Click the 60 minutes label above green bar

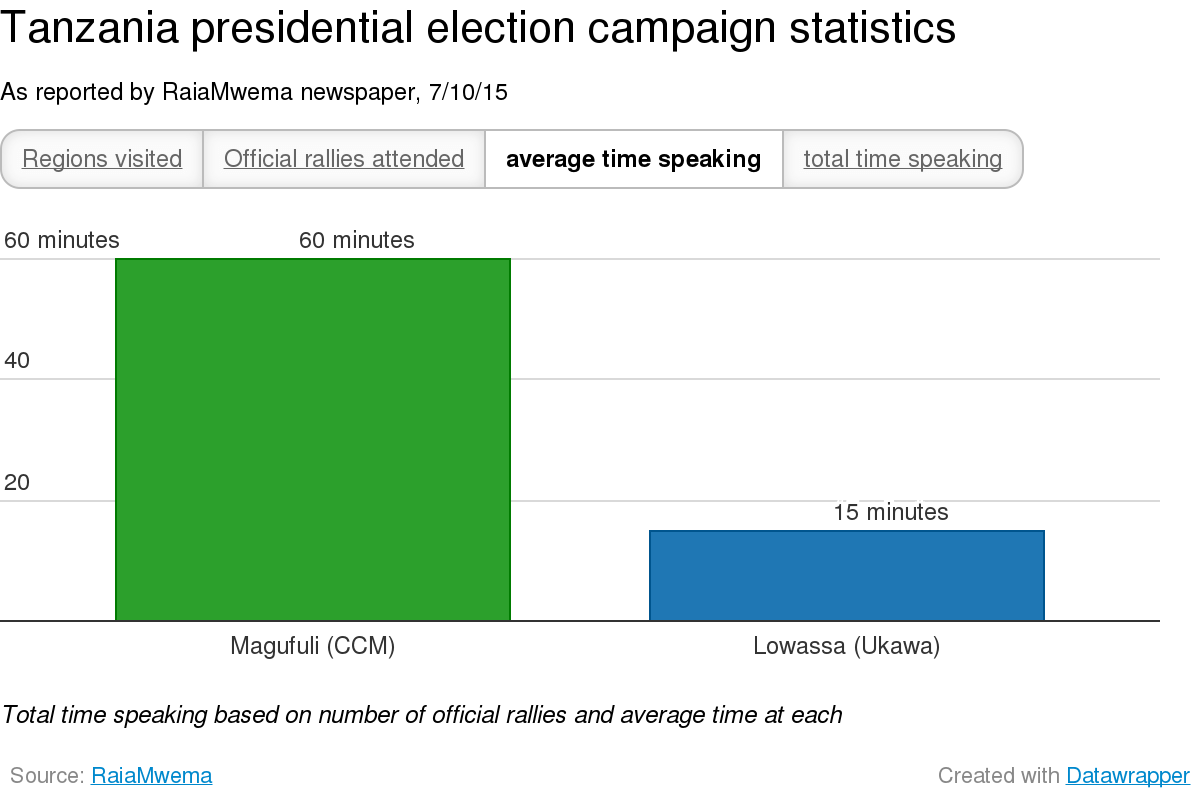[x=356, y=240]
